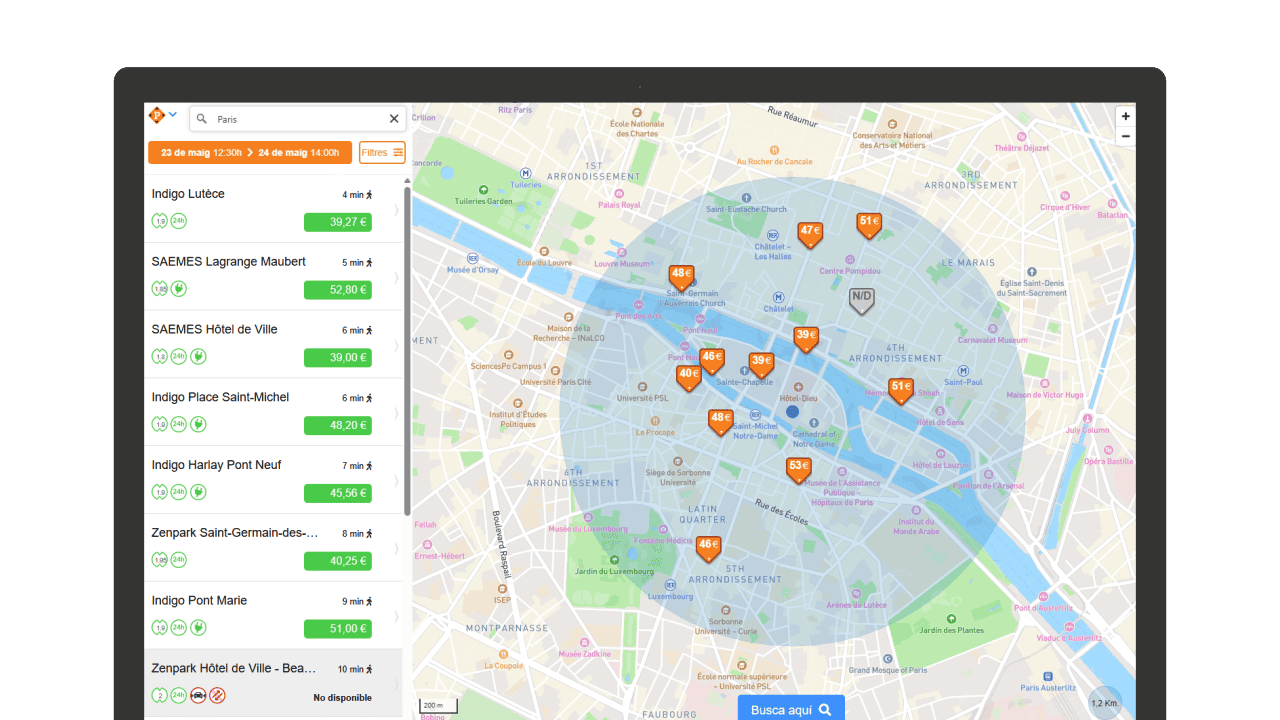Select the SAEMES Hôtel de Ville parking name

[215, 330]
